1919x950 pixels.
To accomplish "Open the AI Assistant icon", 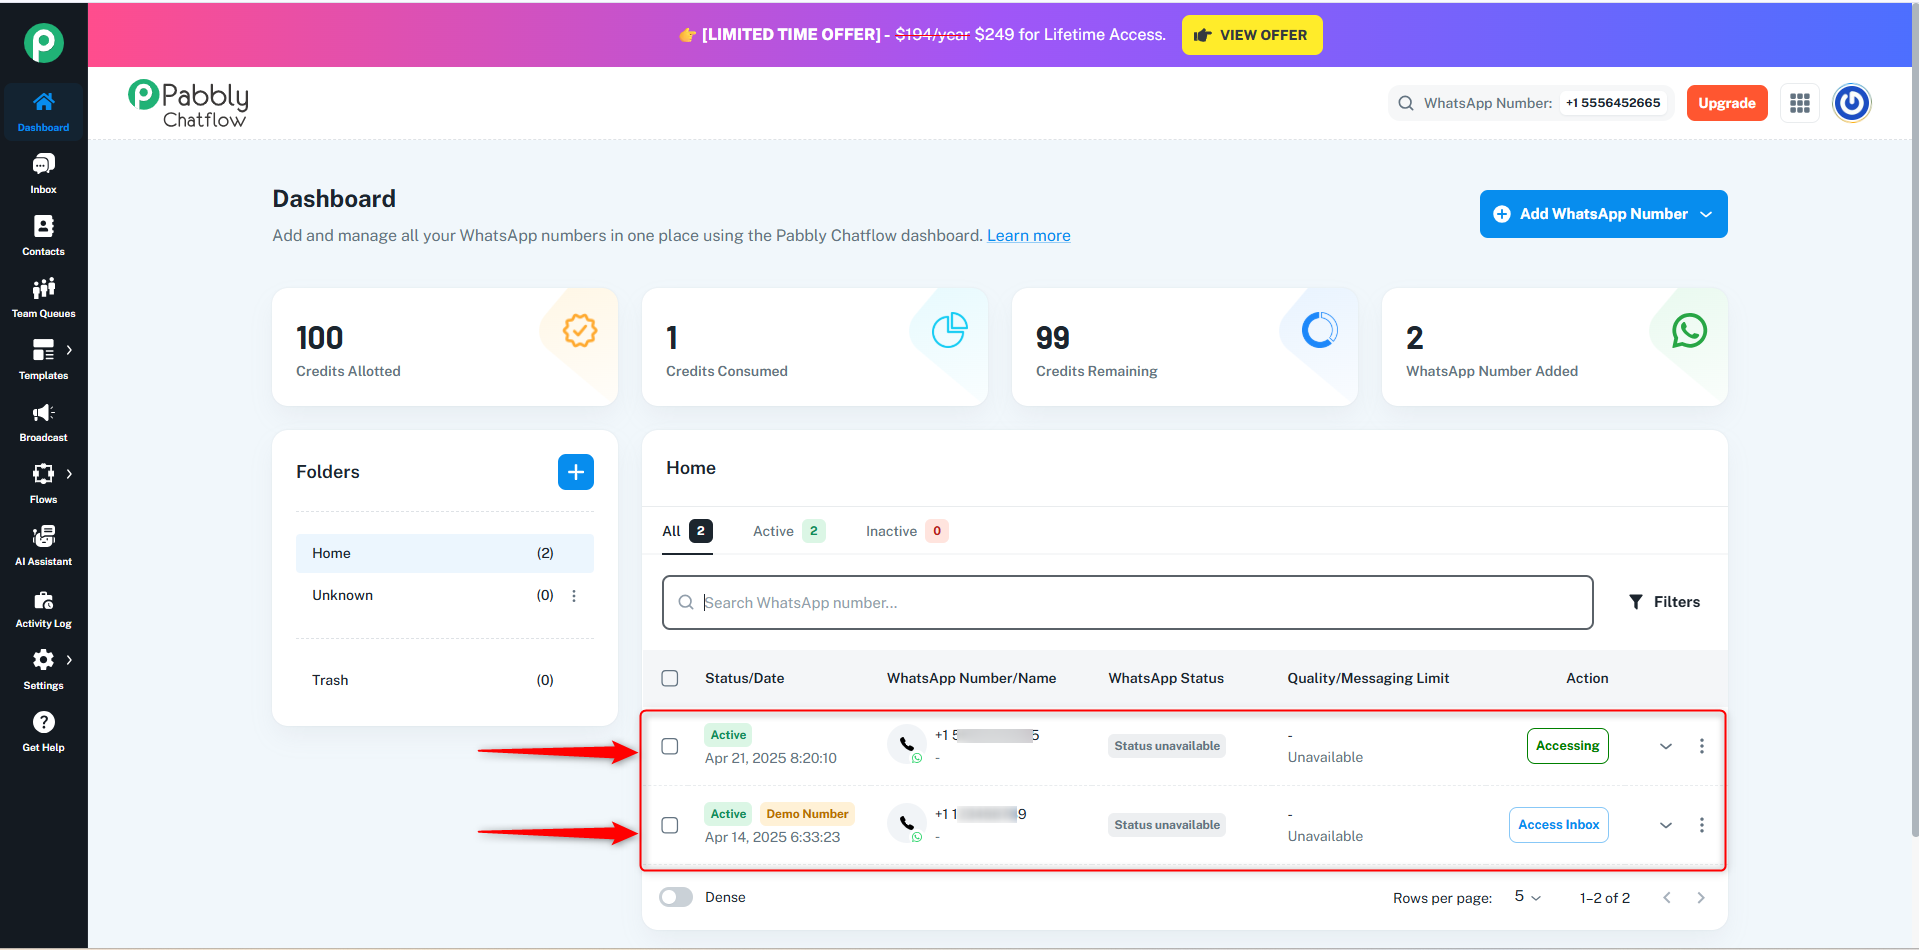I will pos(43,546).
